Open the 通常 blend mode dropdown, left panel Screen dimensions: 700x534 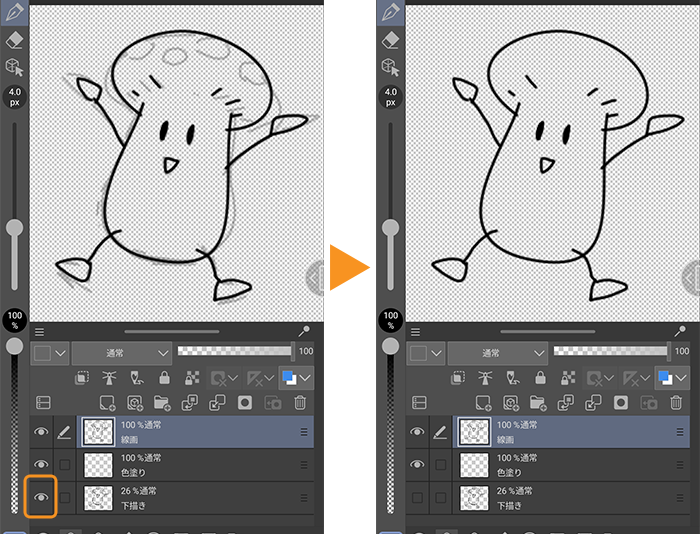pyautogui.click(x=122, y=352)
